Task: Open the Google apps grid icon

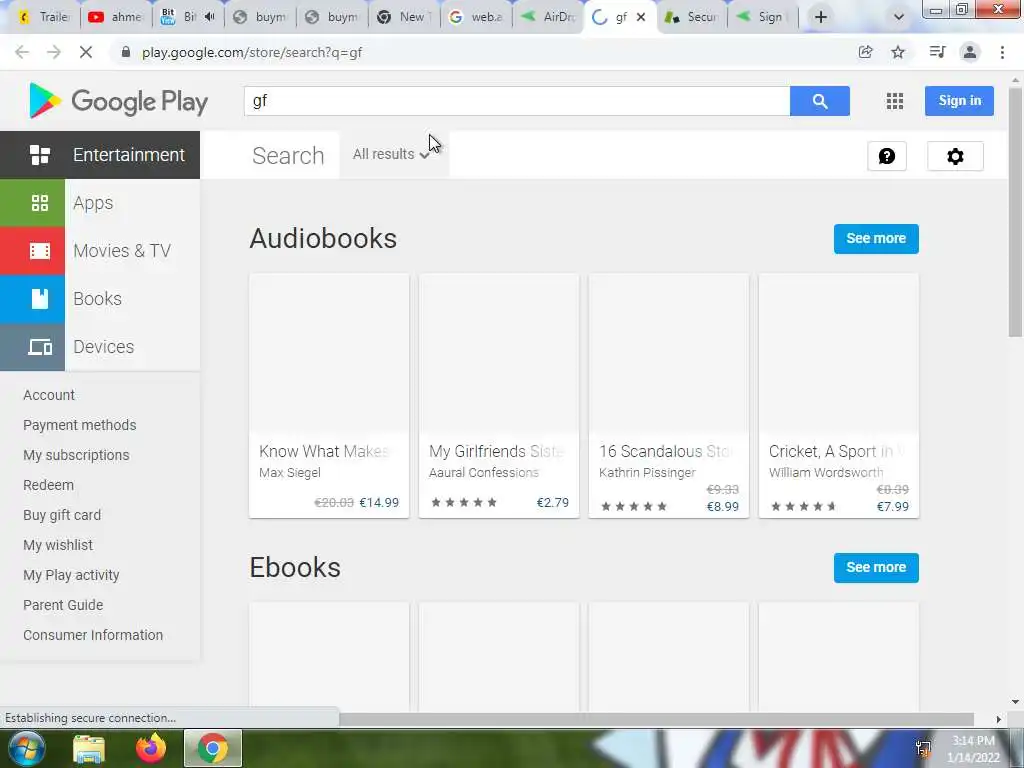Action: point(895,101)
